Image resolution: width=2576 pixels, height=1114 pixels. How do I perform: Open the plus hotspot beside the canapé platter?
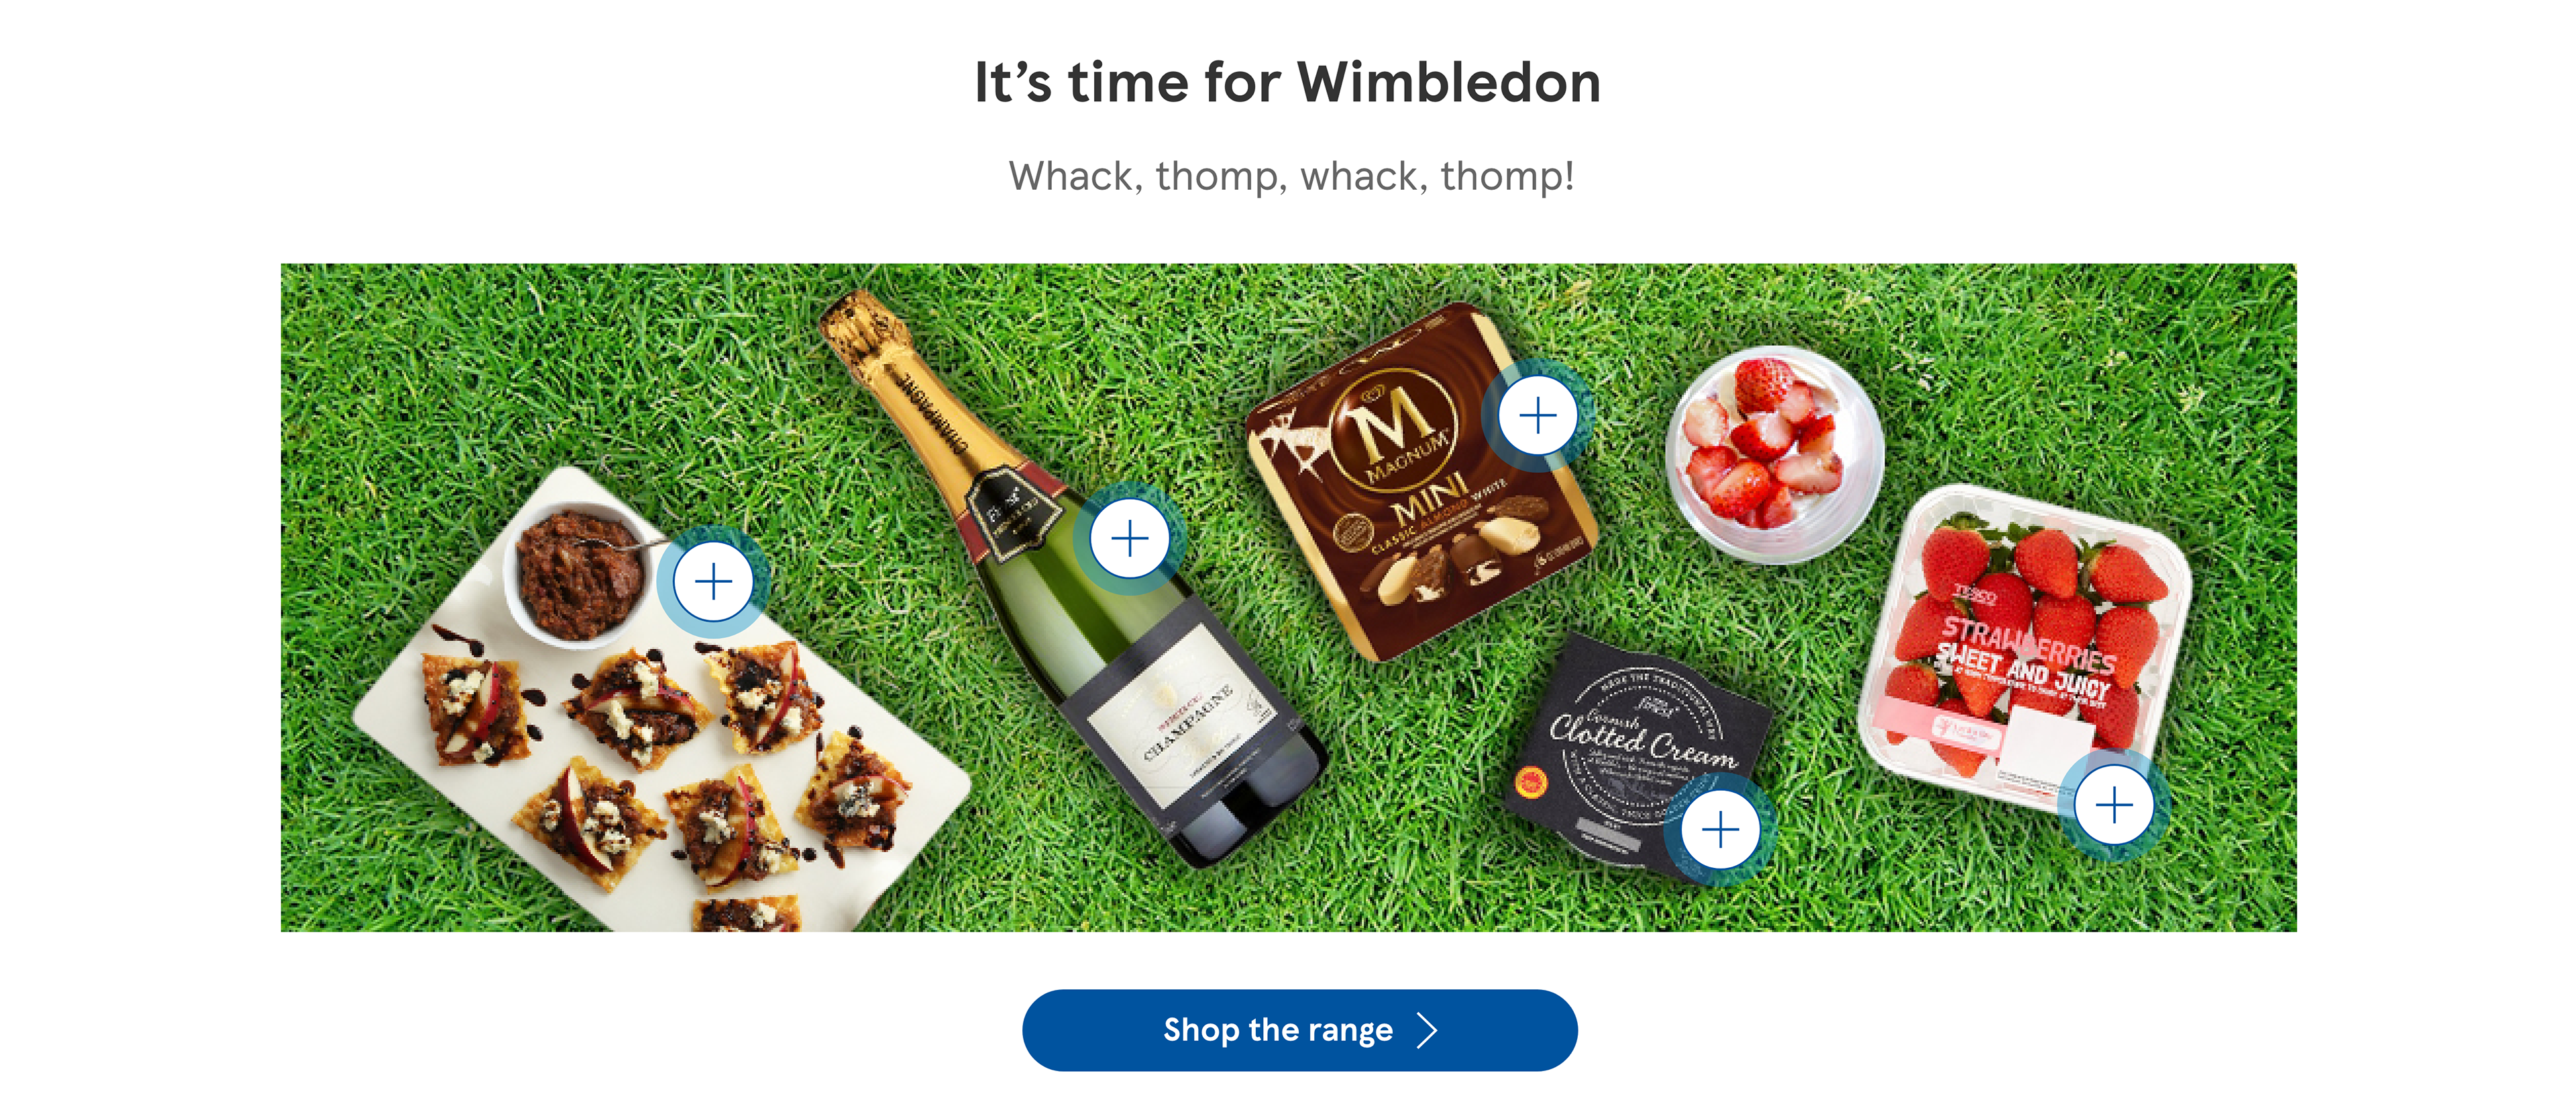pyautogui.click(x=713, y=582)
